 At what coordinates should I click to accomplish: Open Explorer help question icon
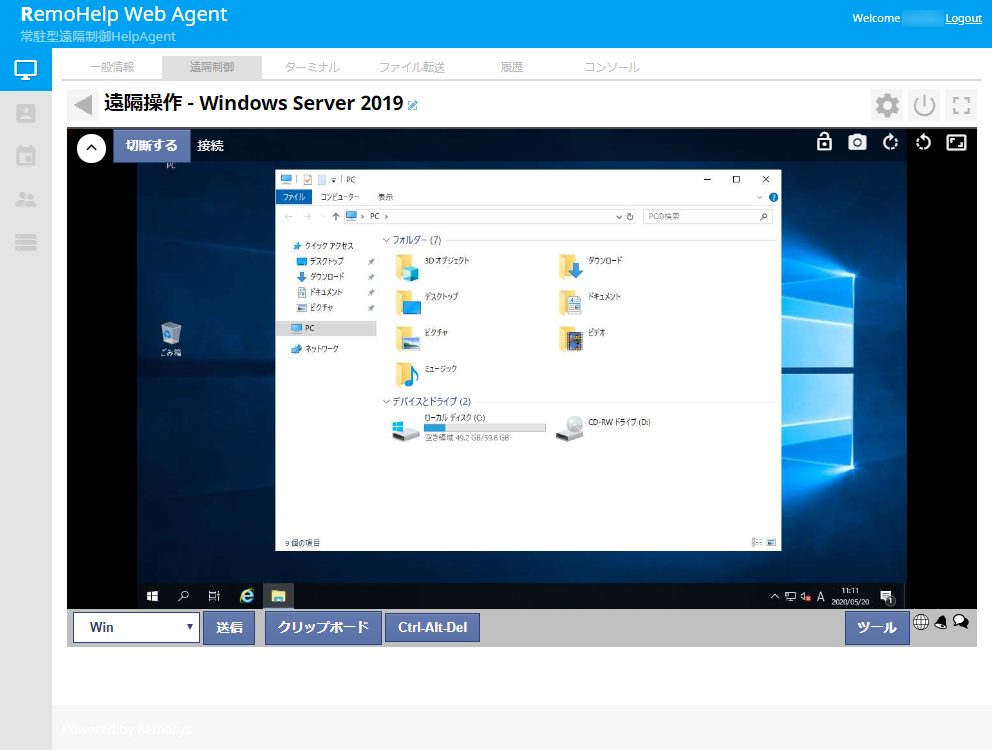click(x=773, y=197)
